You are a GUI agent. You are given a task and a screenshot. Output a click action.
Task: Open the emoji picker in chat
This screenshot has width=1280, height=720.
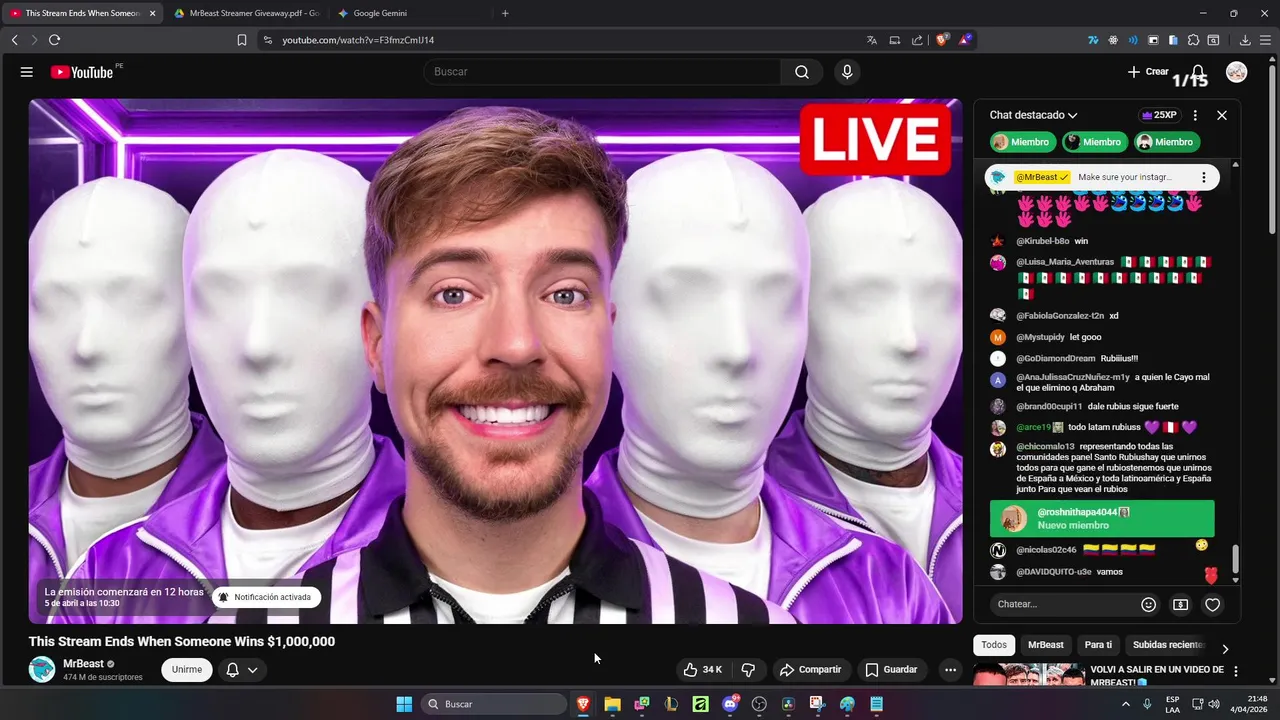1149,604
